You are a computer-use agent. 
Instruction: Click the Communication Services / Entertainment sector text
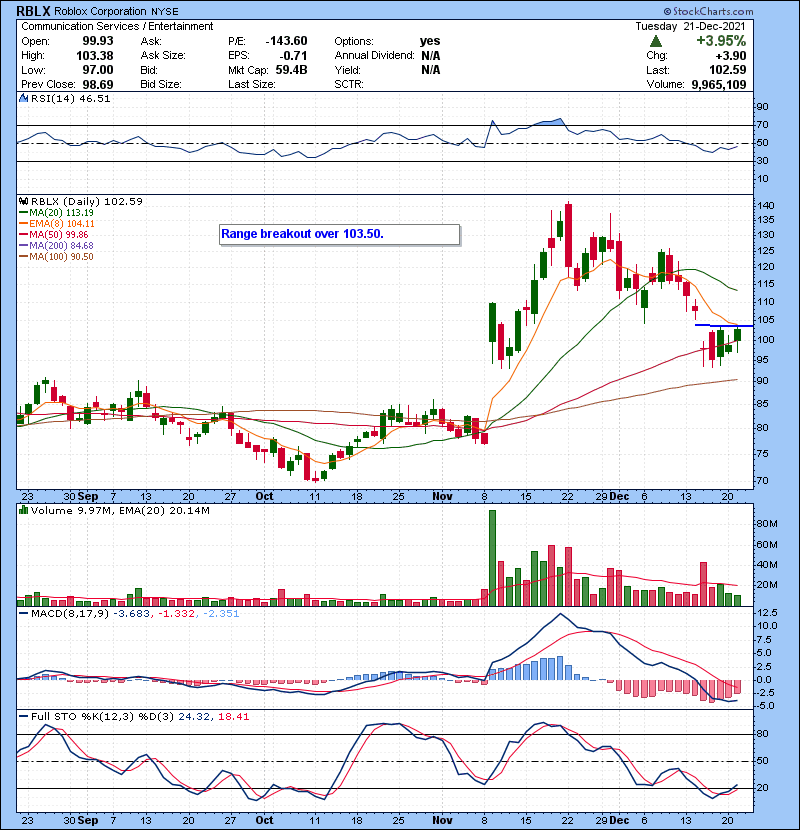(x=117, y=26)
